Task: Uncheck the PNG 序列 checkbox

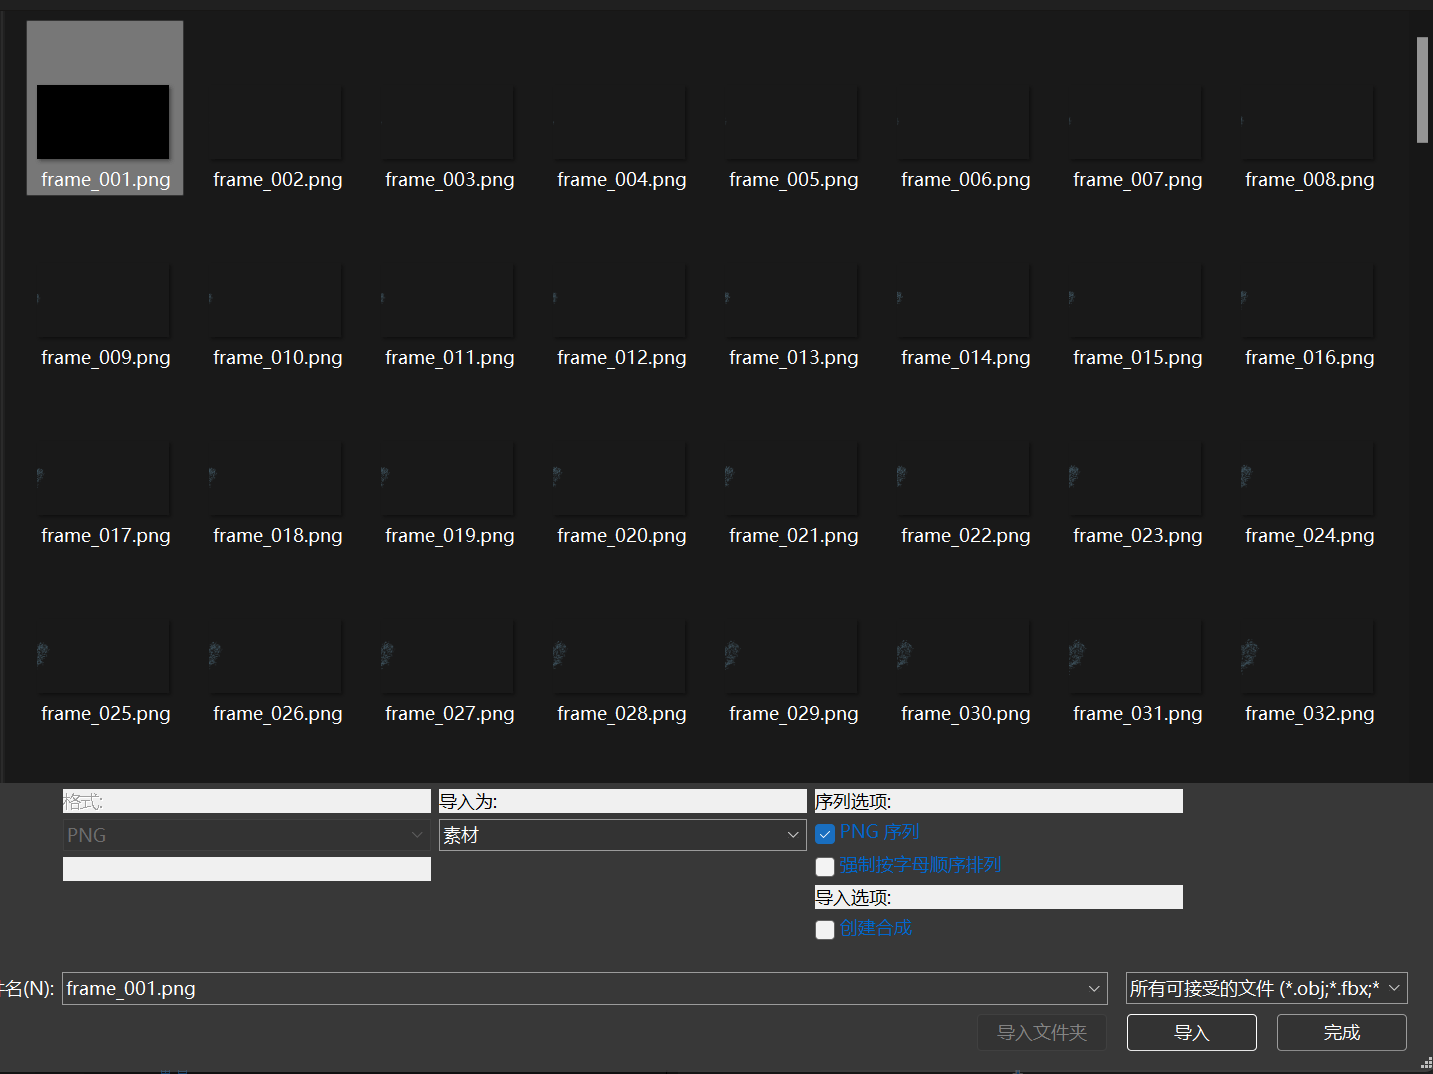Action: tap(825, 834)
